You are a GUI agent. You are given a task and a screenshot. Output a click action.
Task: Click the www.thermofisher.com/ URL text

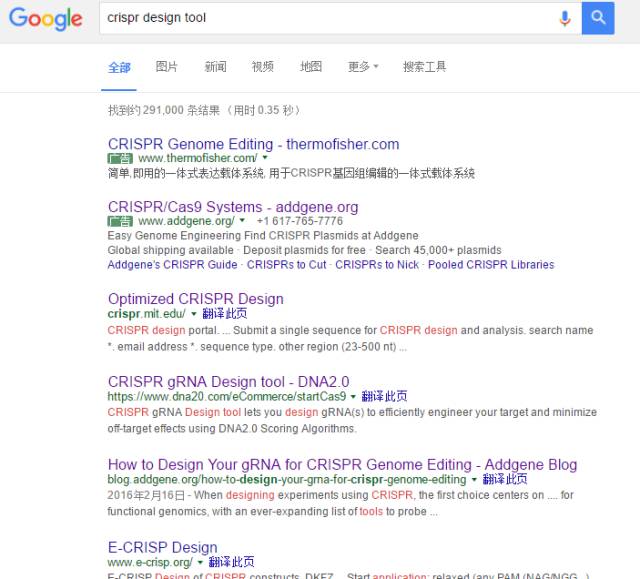coord(198,158)
